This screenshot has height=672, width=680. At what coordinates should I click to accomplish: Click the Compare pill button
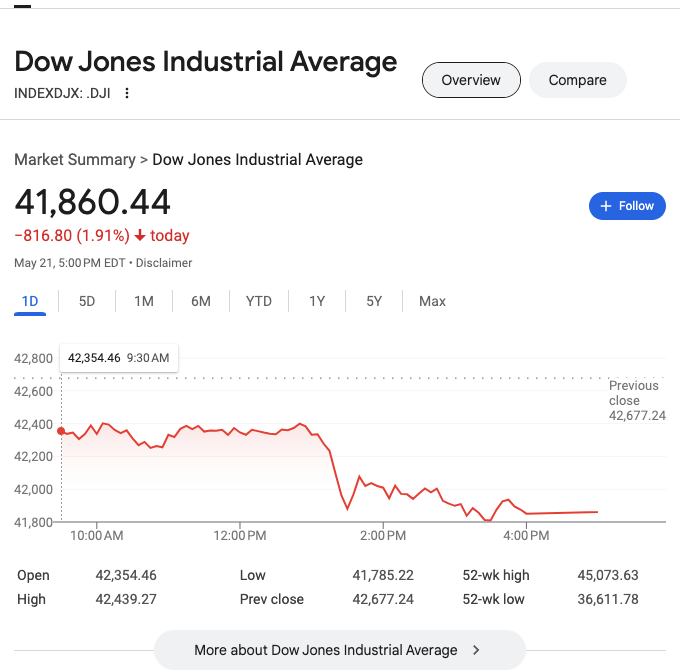pyautogui.click(x=577, y=80)
